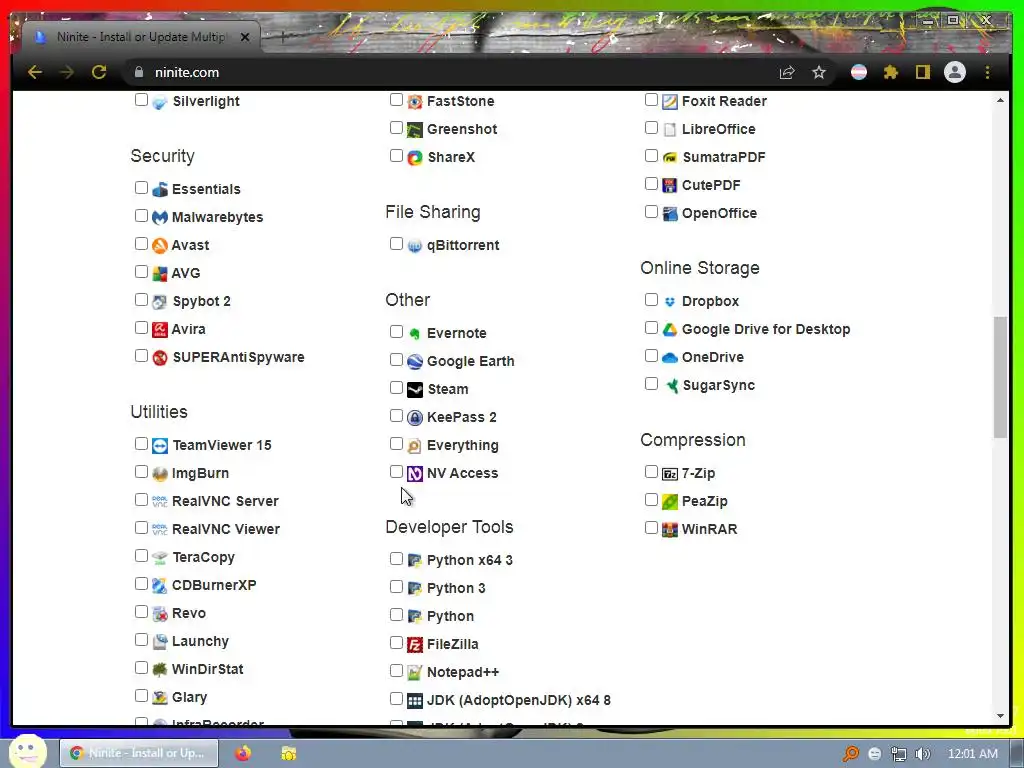Screen dimensions: 1024x768
Task: Click the OneDrive cloud icon
Action: tap(669, 357)
